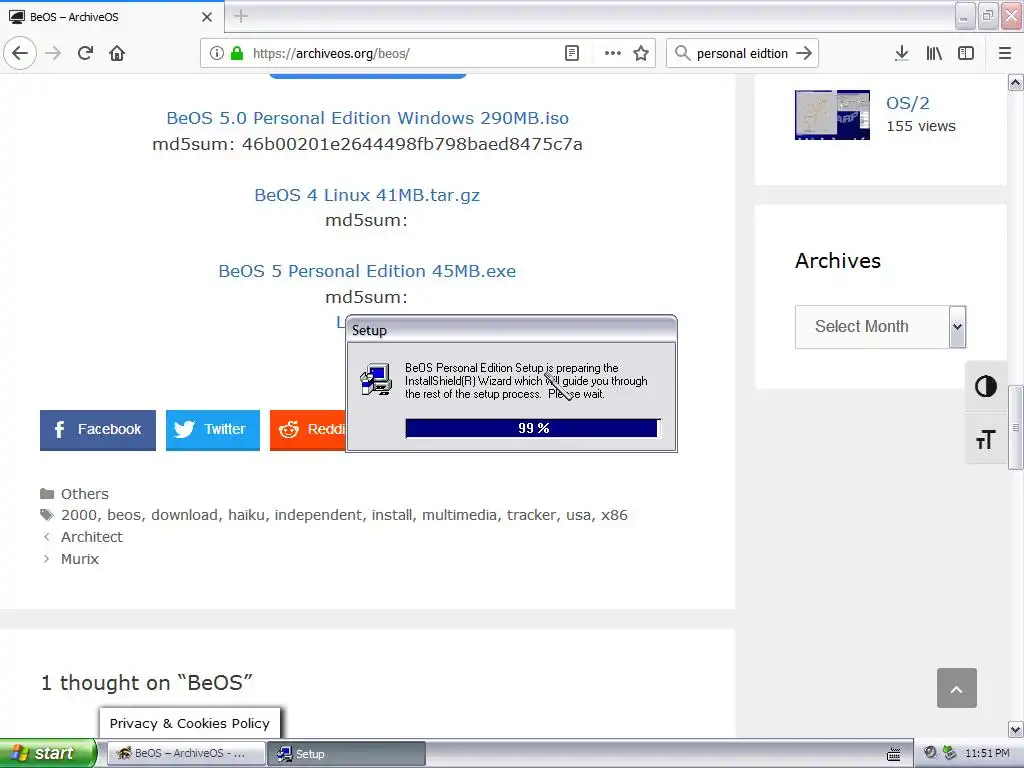Share the page on Facebook
This screenshot has height=768, width=1024.
pyautogui.click(x=98, y=430)
